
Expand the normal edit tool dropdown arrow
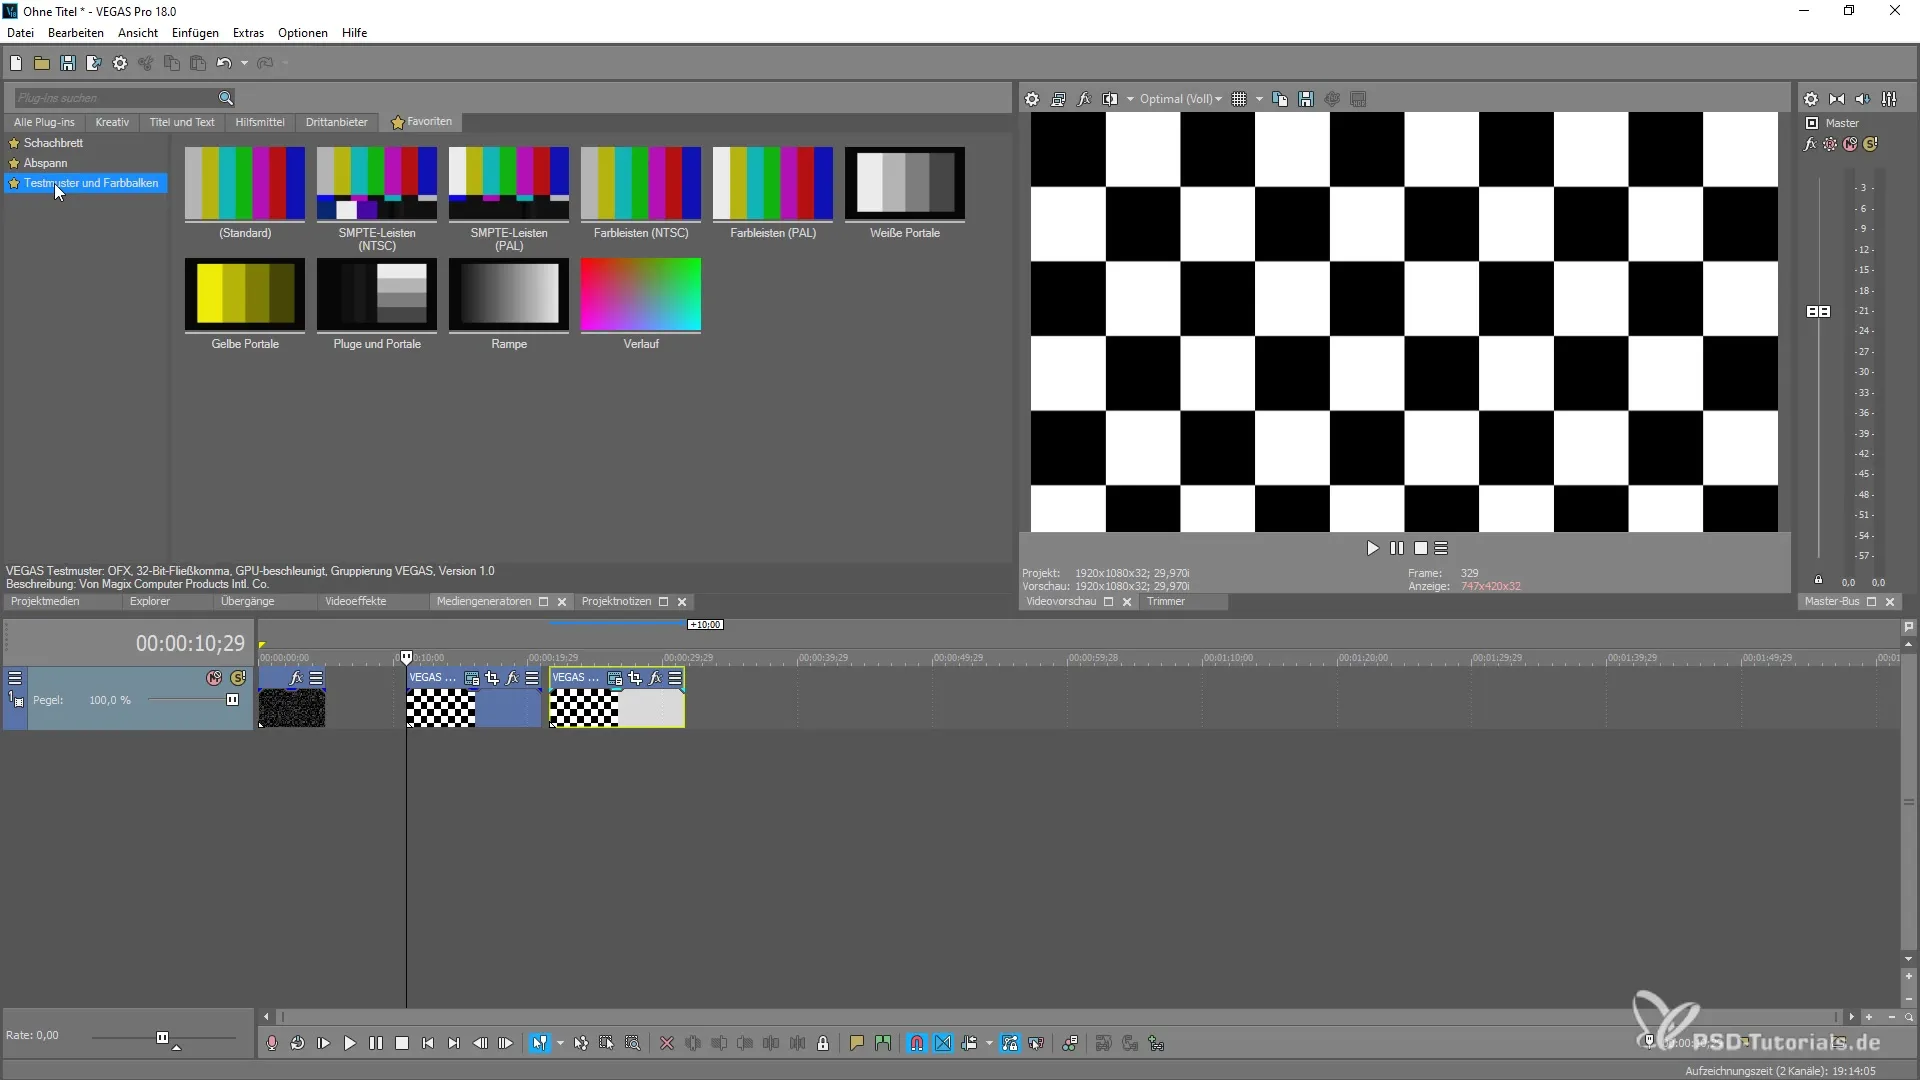(560, 1043)
